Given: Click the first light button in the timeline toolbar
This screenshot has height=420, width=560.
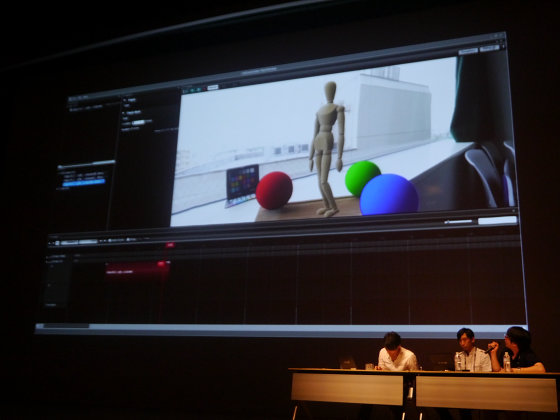Looking at the screenshot, I should [x=69, y=242].
